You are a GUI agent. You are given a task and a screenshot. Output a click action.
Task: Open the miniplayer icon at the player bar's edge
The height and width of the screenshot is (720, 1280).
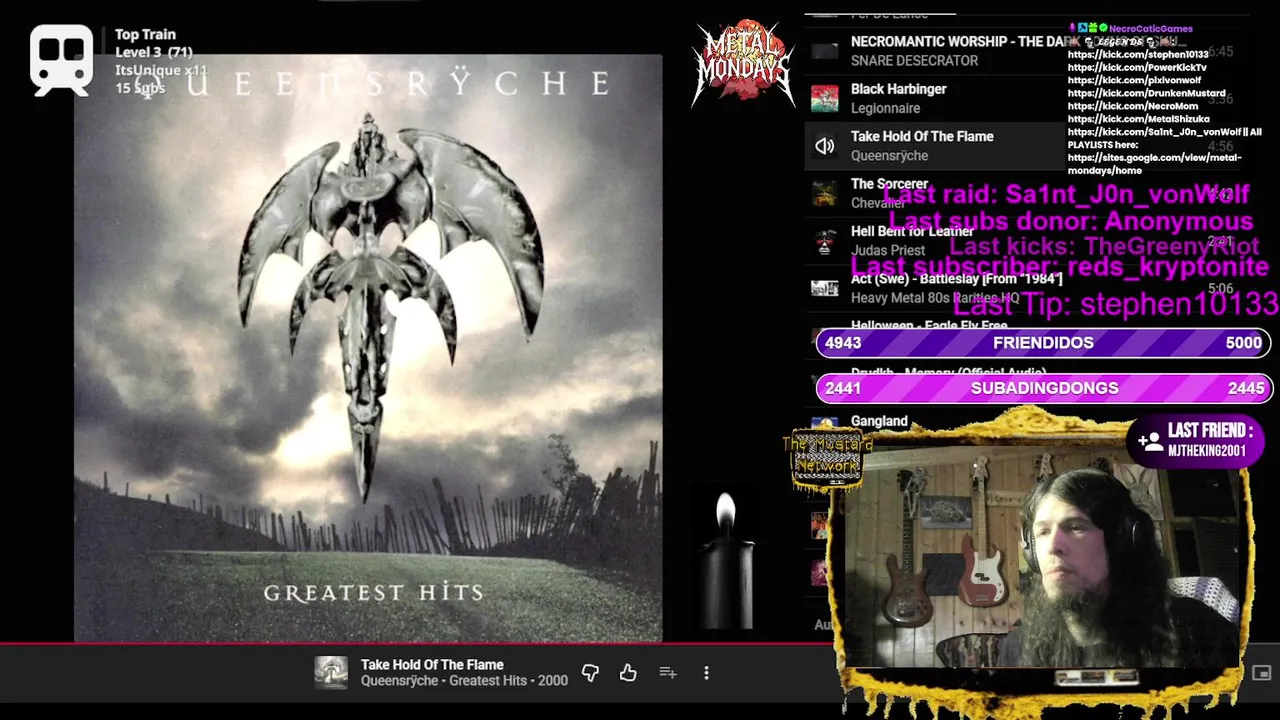coord(1261,674)
